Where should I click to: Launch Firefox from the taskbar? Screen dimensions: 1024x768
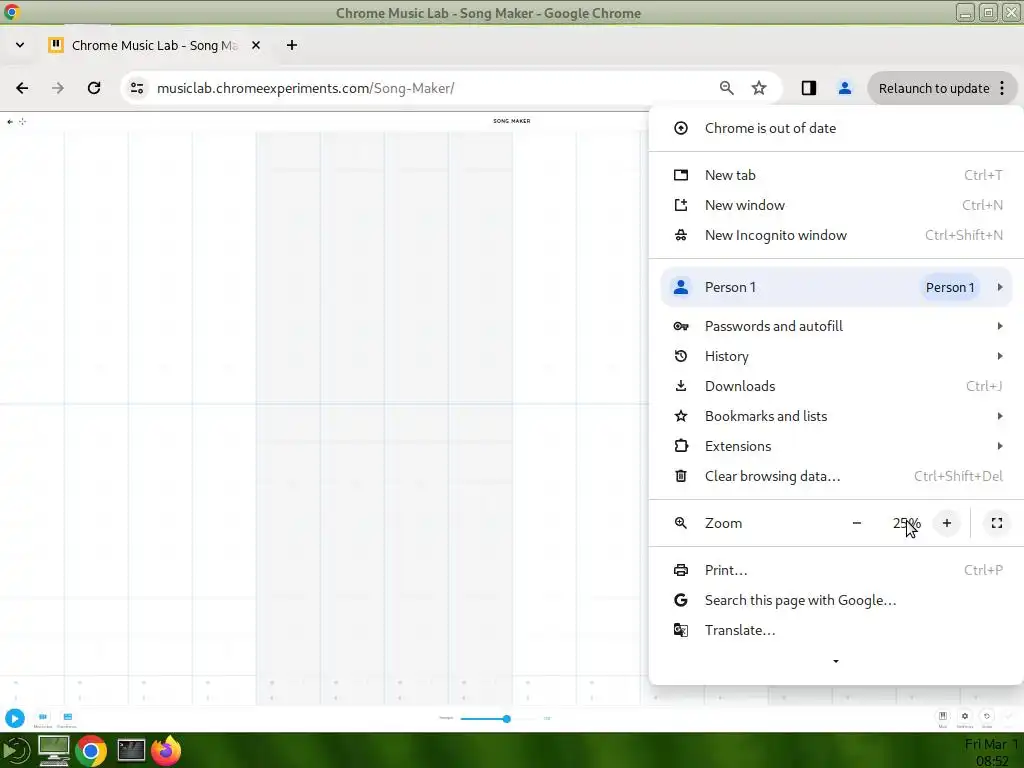(167, 750)
